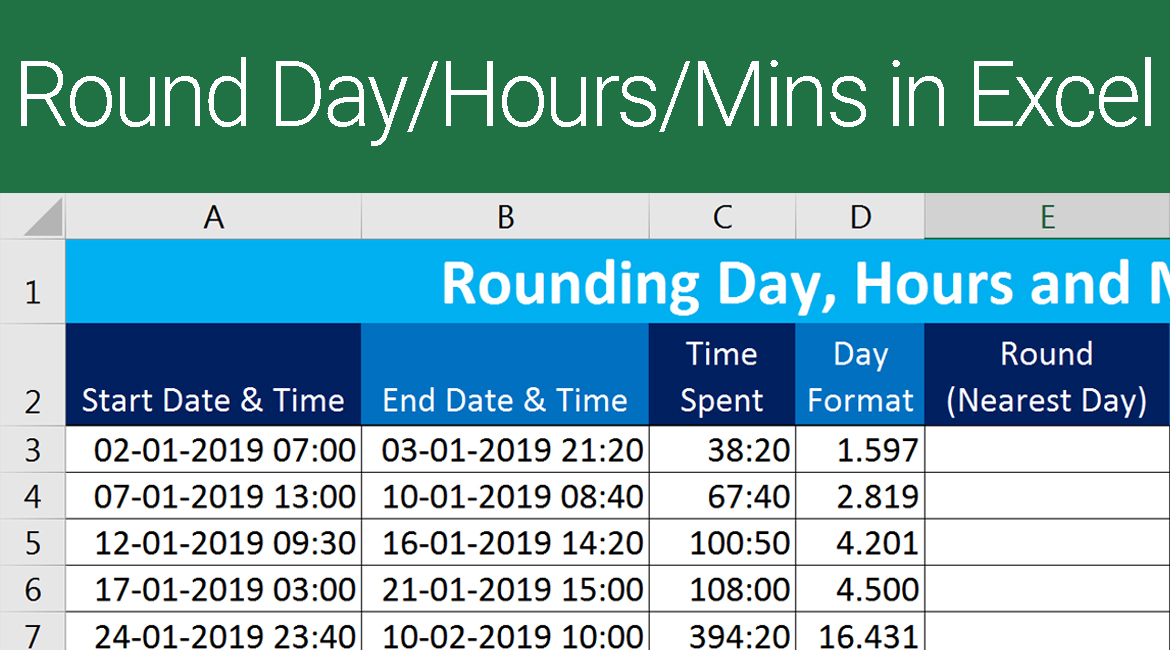Viewport: 1170px width, 650px height.
Task: Select column header B
Action: tap(505, 217)
